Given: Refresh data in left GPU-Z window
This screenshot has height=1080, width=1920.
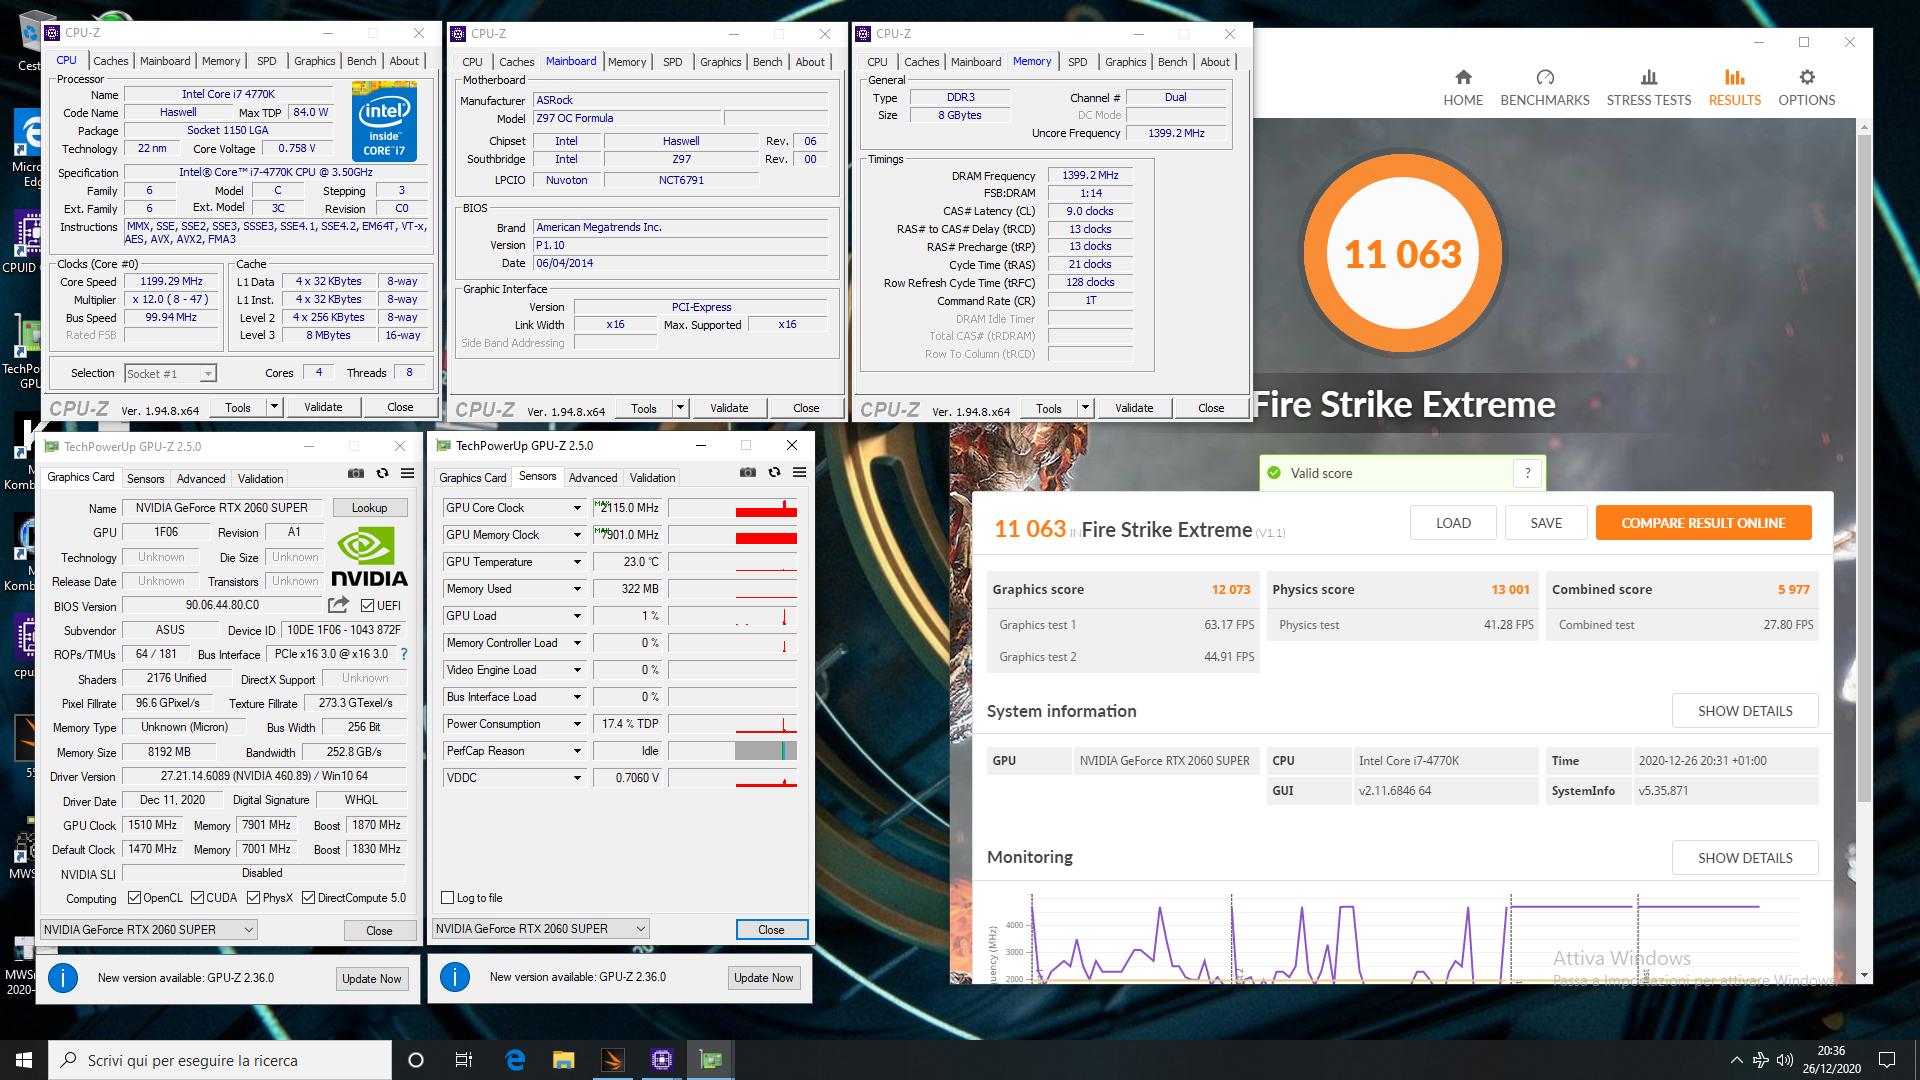Looking at the screenshot, I should (382, 473).
